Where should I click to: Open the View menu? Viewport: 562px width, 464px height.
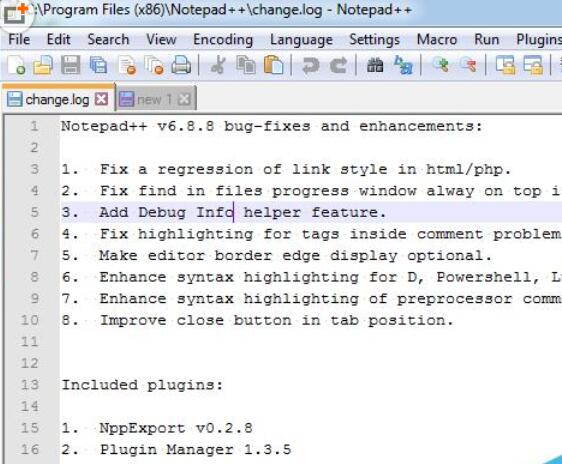(161, 39)
